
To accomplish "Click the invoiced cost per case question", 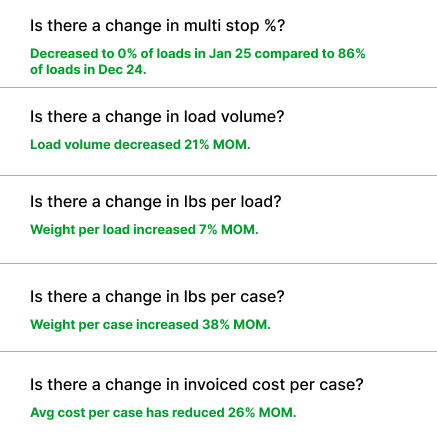I will point(197,385).
